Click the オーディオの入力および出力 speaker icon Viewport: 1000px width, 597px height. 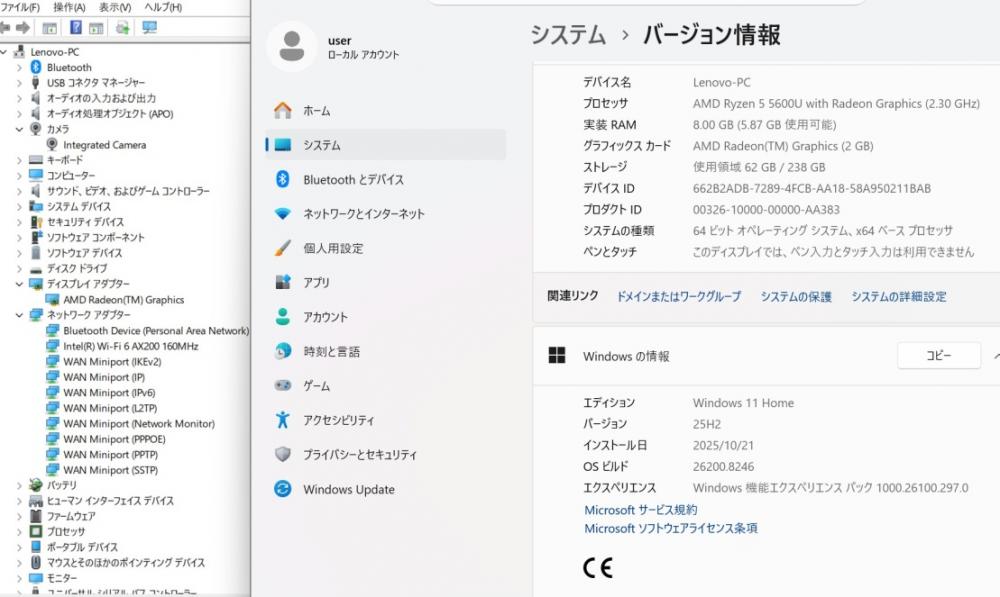pos(36,98)
